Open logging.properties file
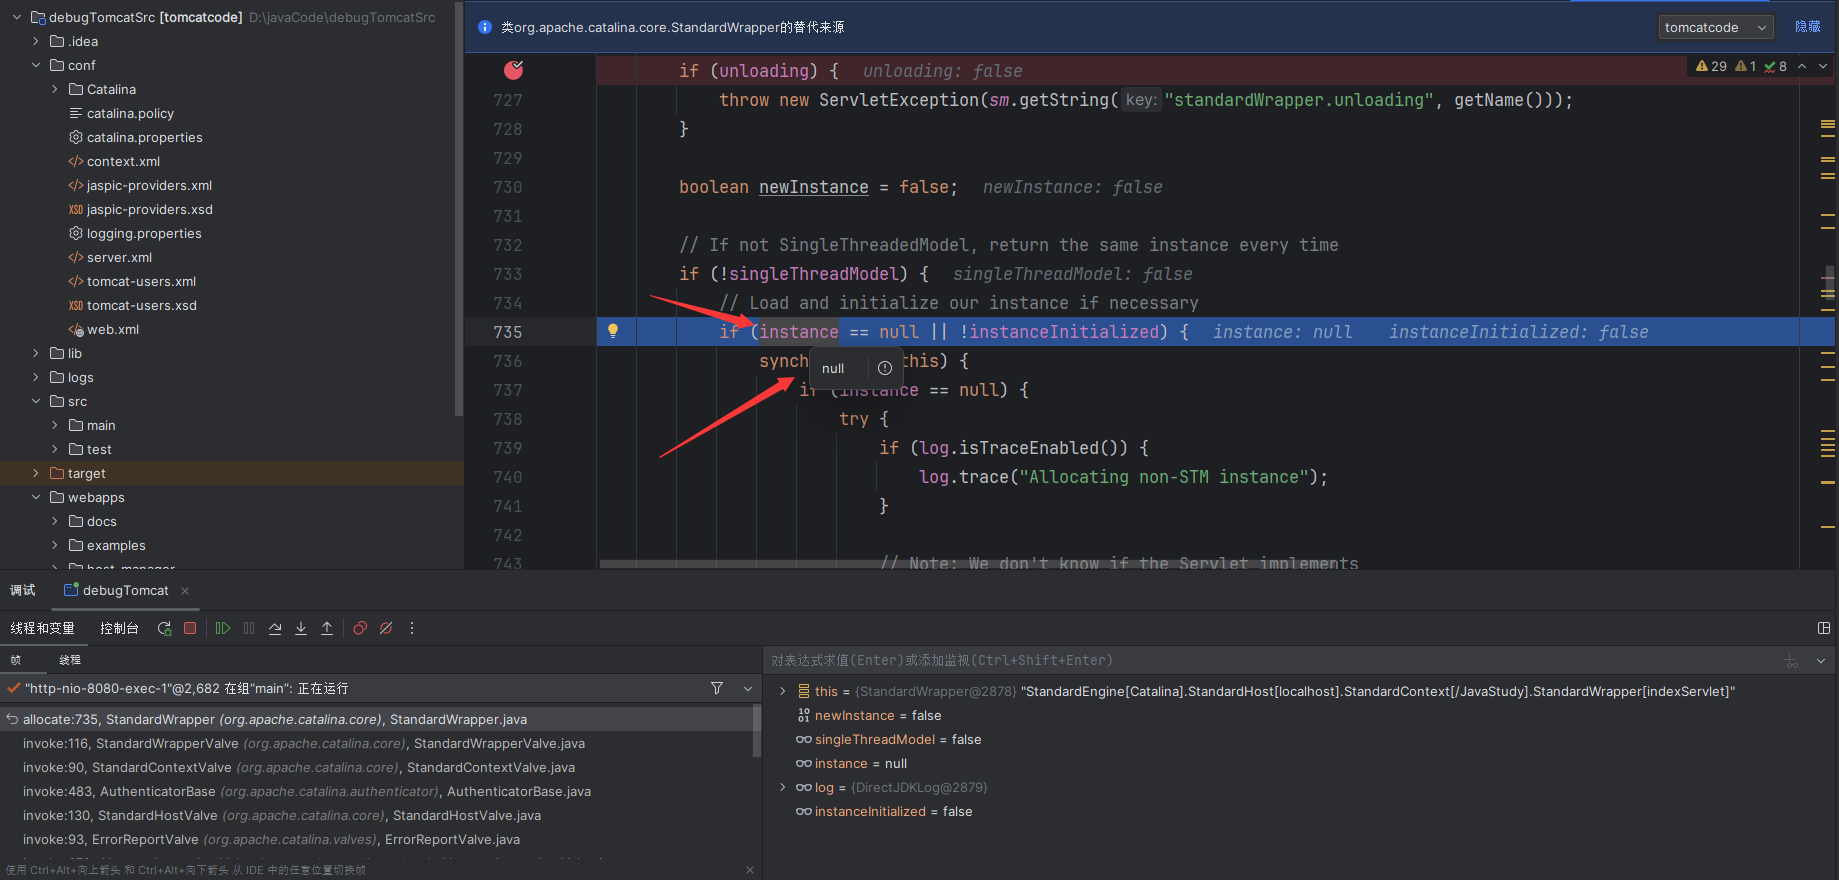The height and width of the screenshot is (880, 1839). (144, 233)
